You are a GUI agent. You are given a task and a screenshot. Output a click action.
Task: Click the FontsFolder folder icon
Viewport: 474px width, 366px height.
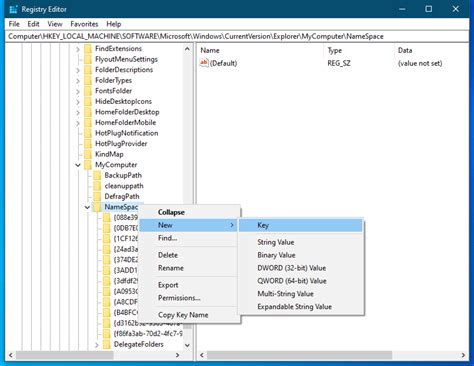[88, 91]
